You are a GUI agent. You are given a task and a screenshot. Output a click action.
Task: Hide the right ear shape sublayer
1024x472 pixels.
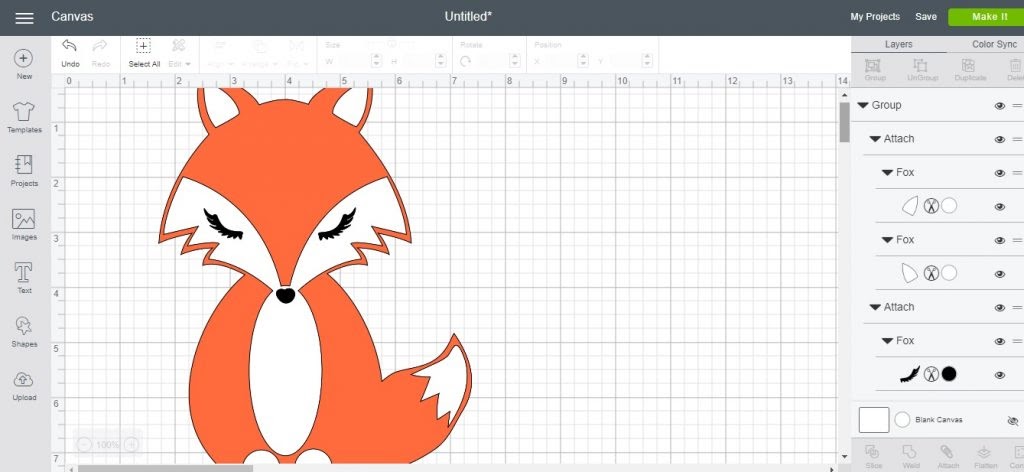point(999,274)
